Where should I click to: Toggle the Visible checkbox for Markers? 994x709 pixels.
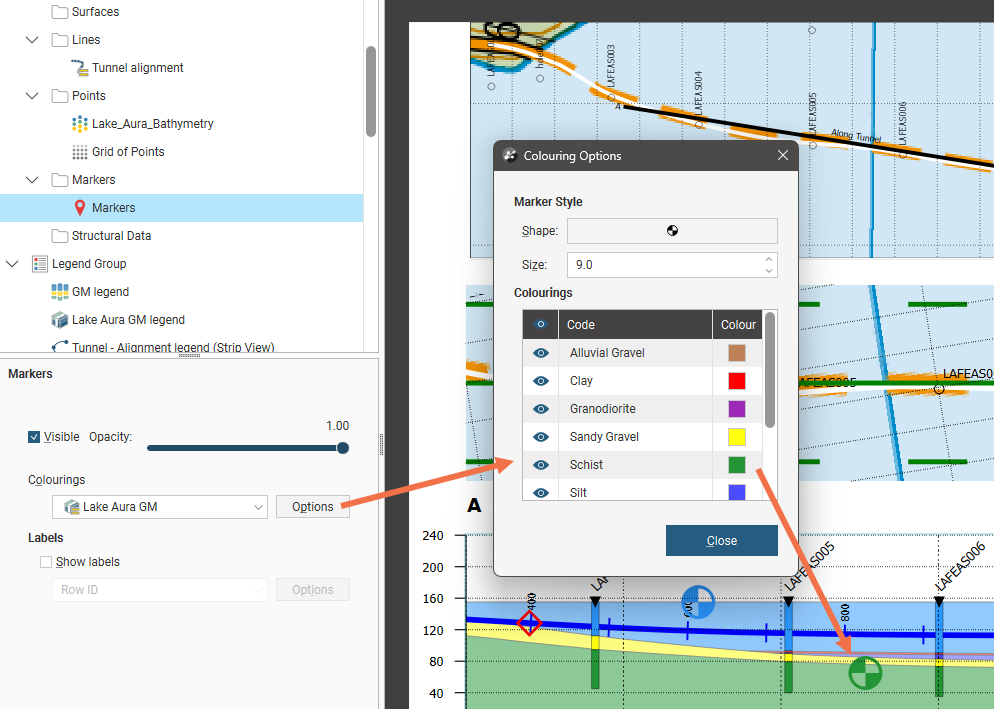[x=35, y=437]
